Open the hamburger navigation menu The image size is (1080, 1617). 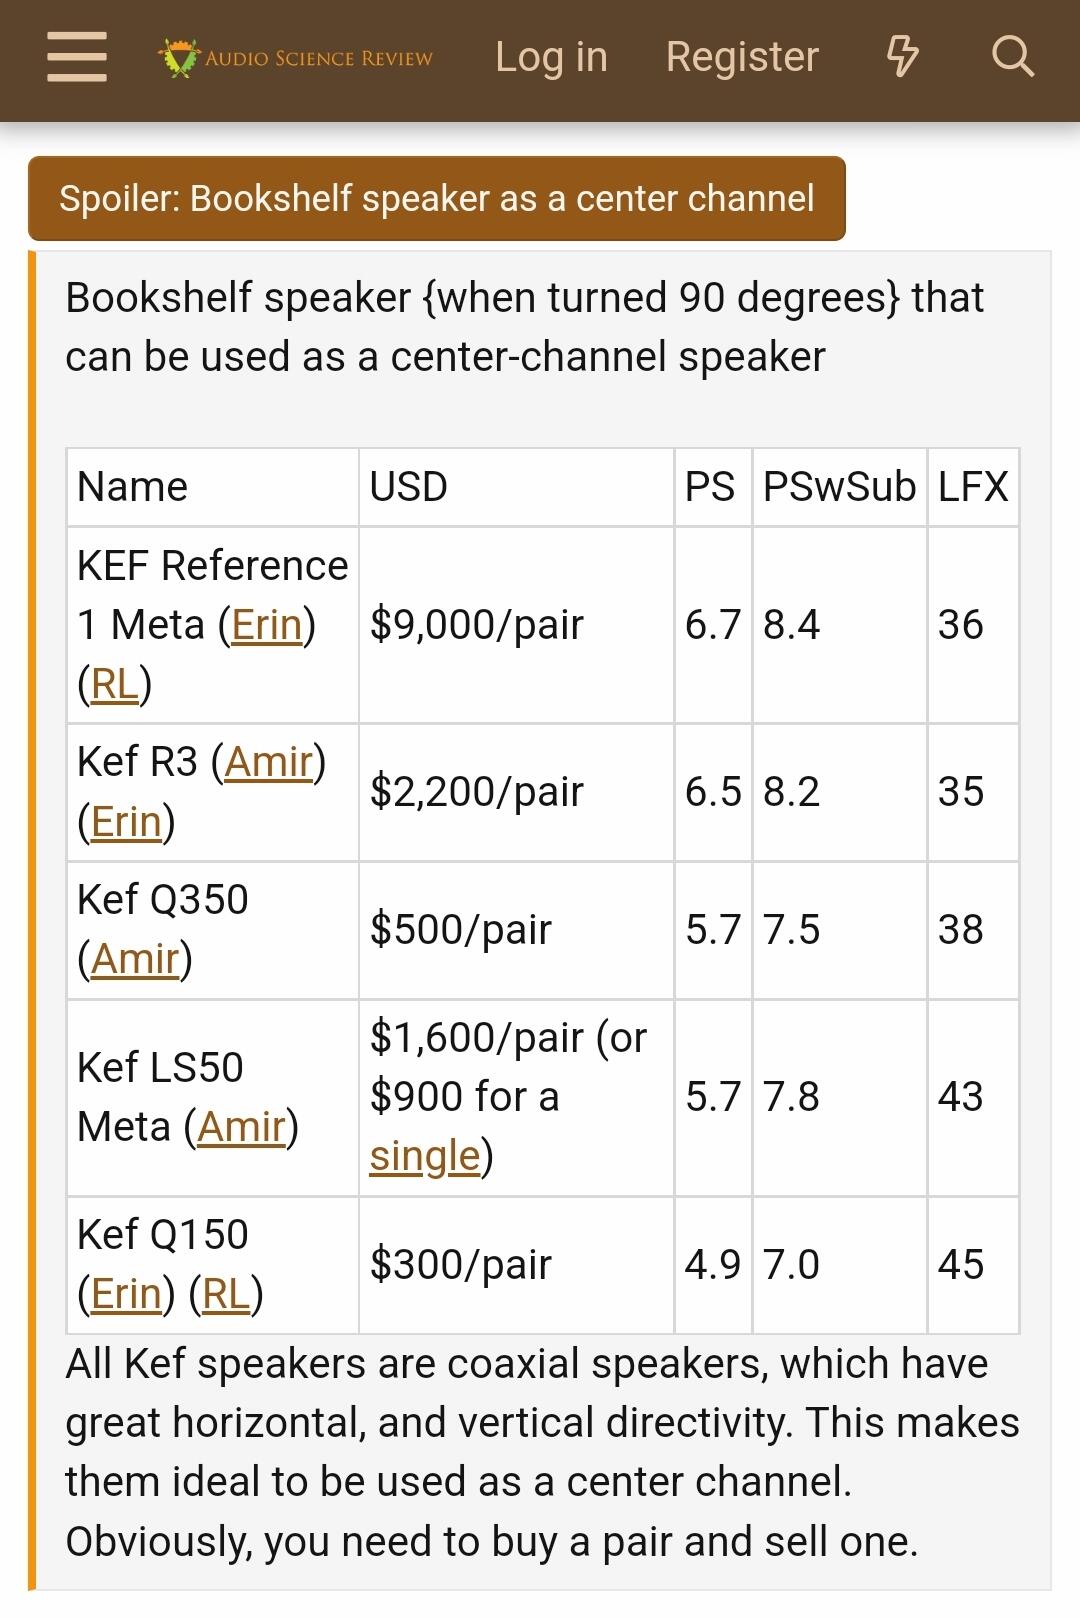point(77,57)
